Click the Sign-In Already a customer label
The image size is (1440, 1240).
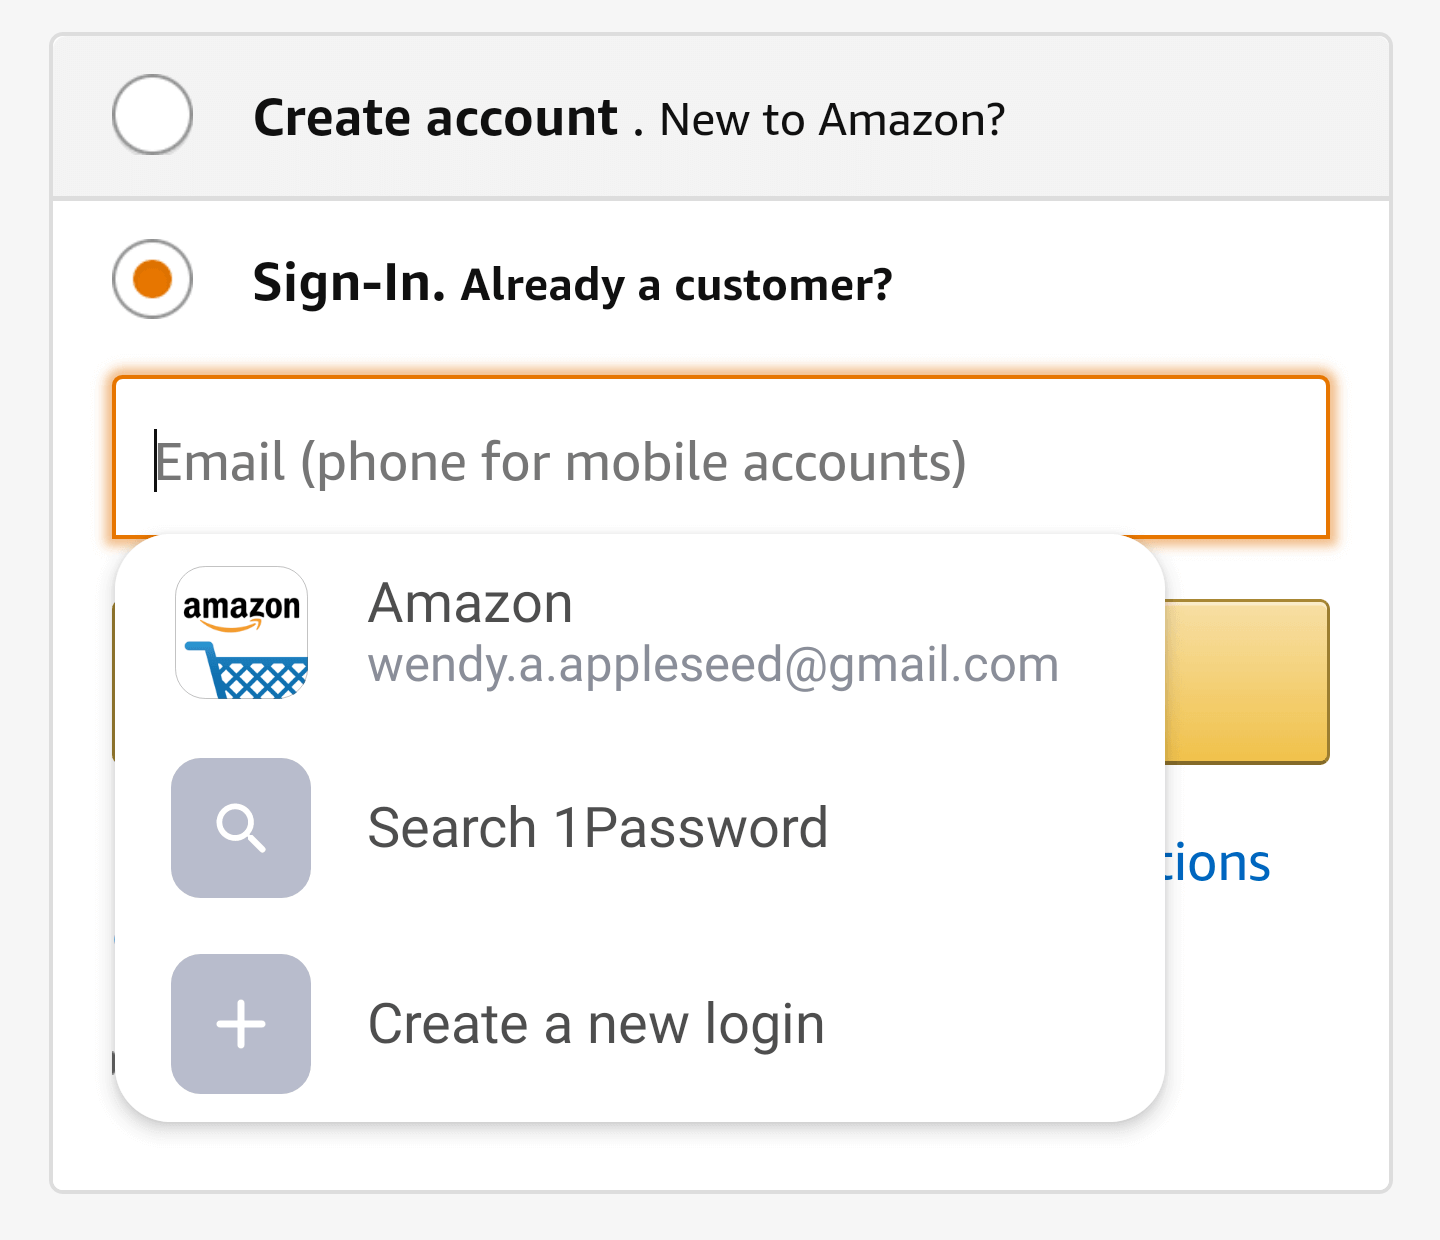click(x=572, y=283)
